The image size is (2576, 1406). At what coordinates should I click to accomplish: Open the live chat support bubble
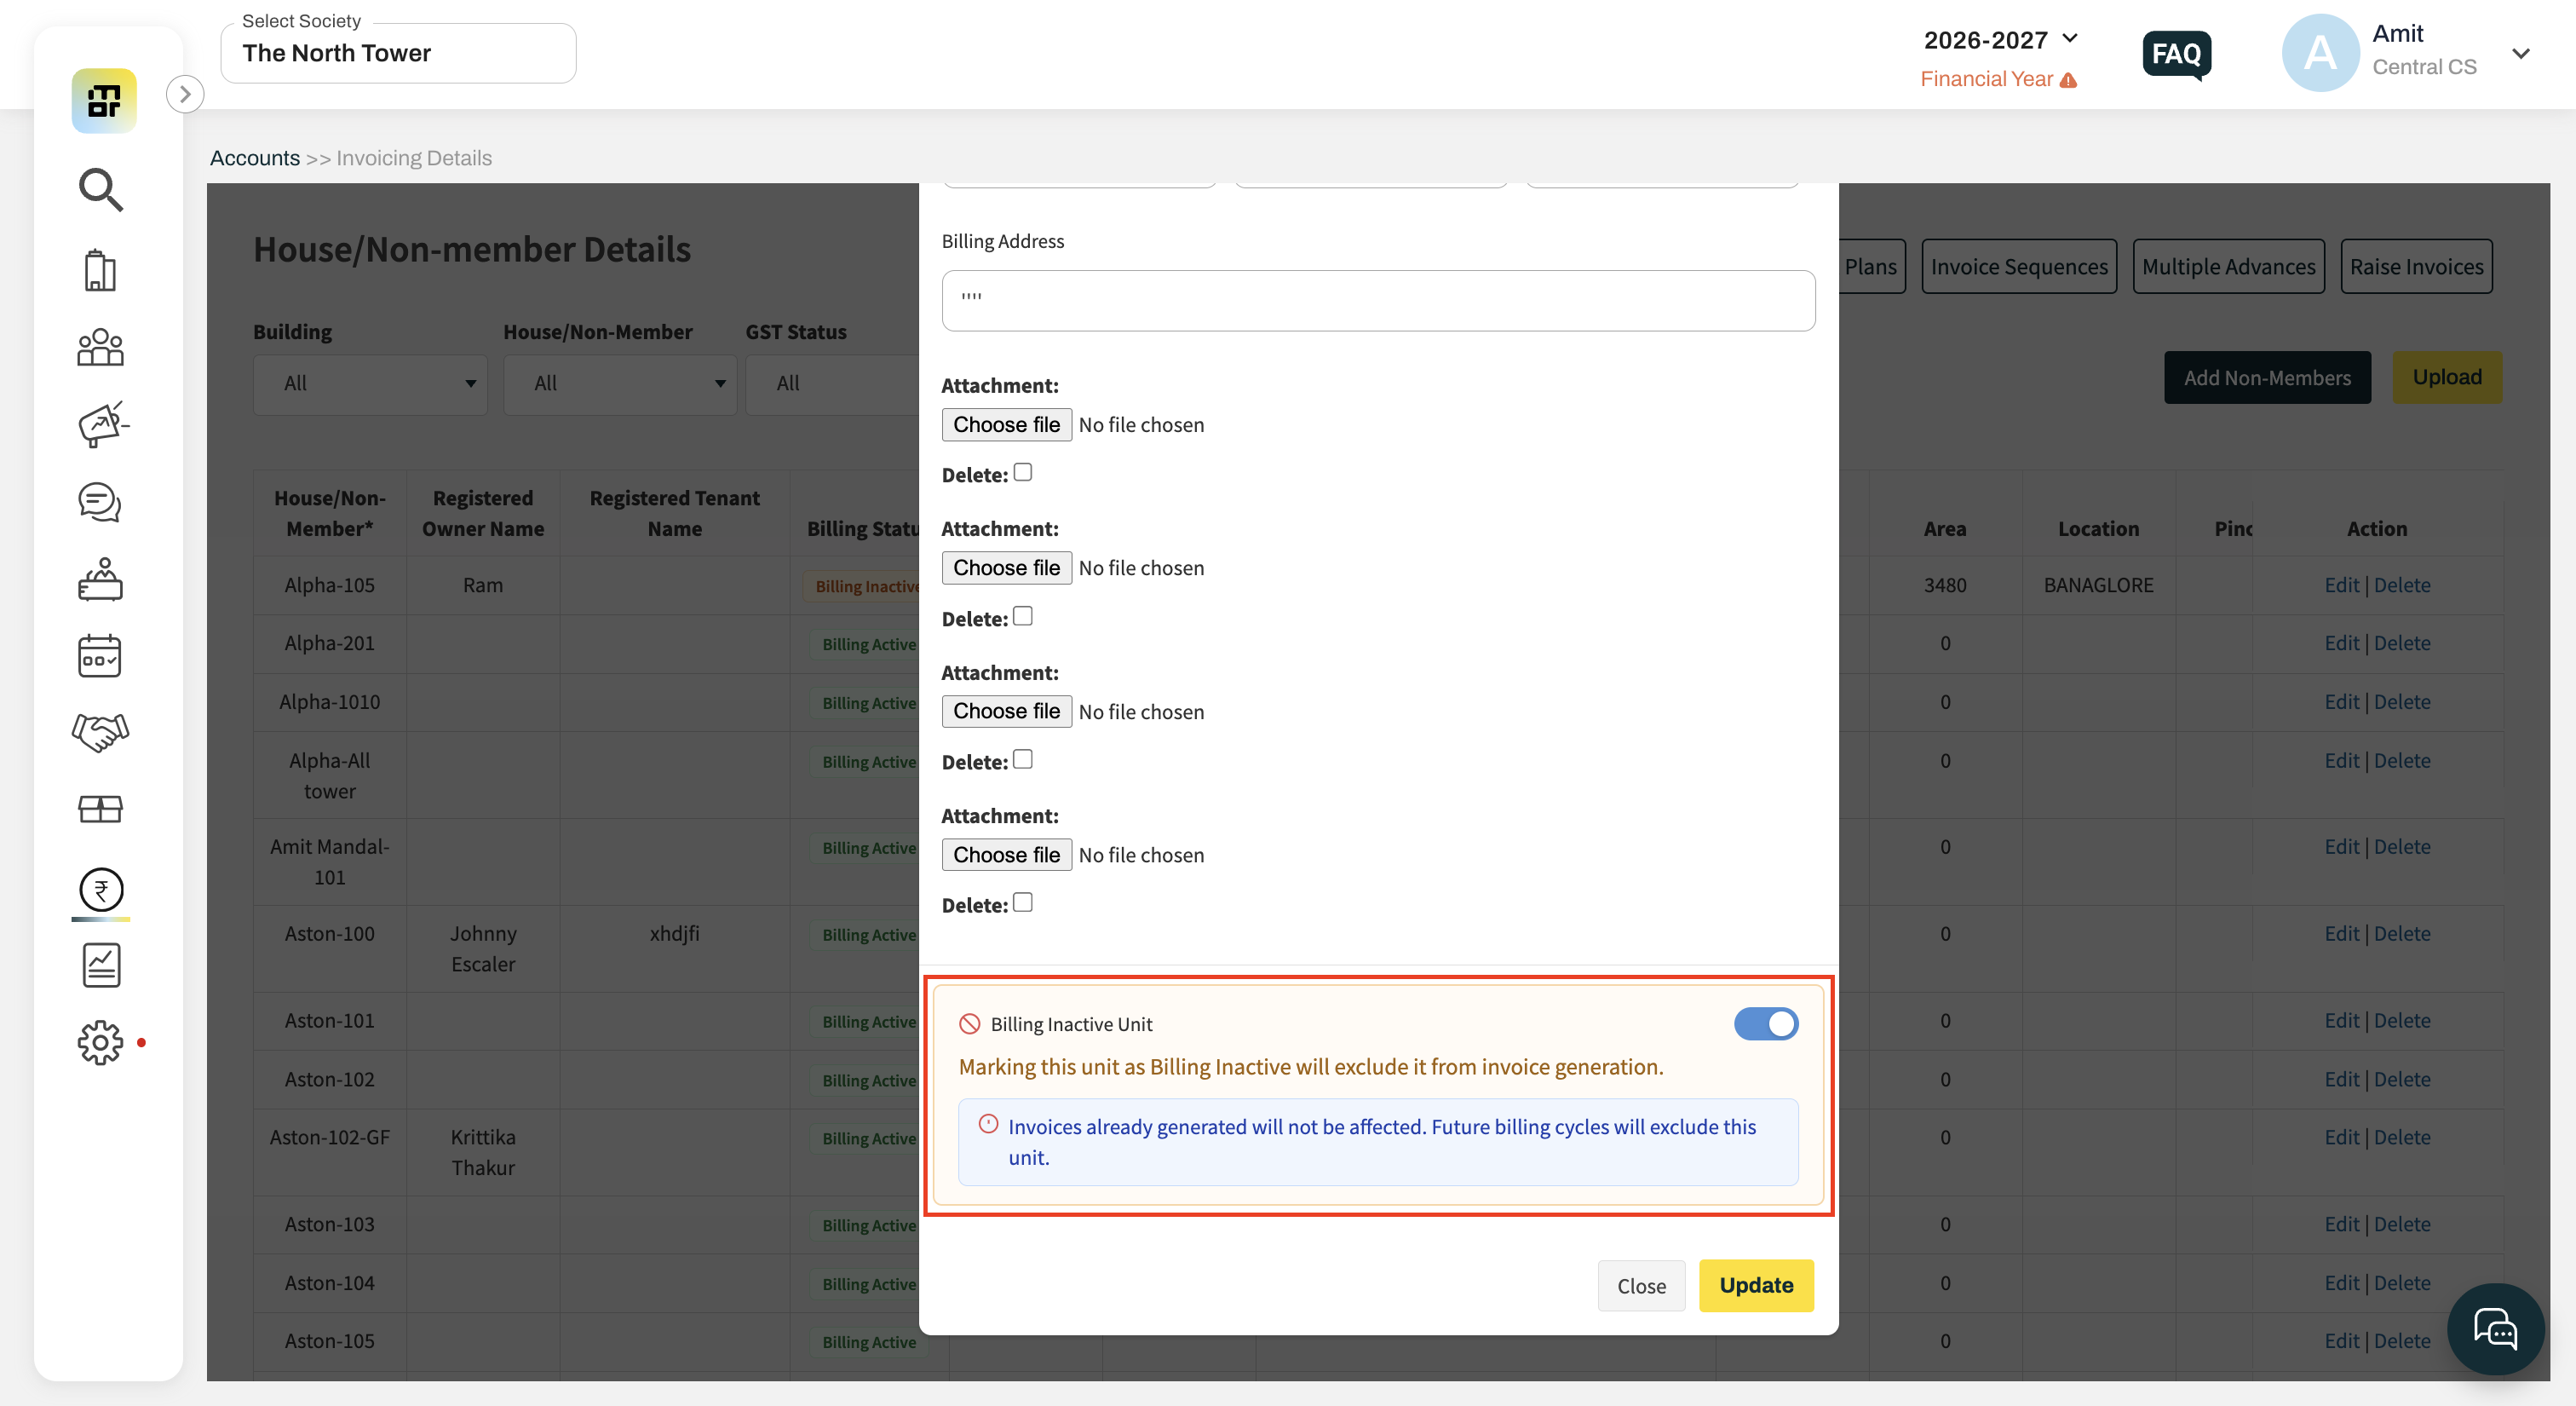2495,1330
